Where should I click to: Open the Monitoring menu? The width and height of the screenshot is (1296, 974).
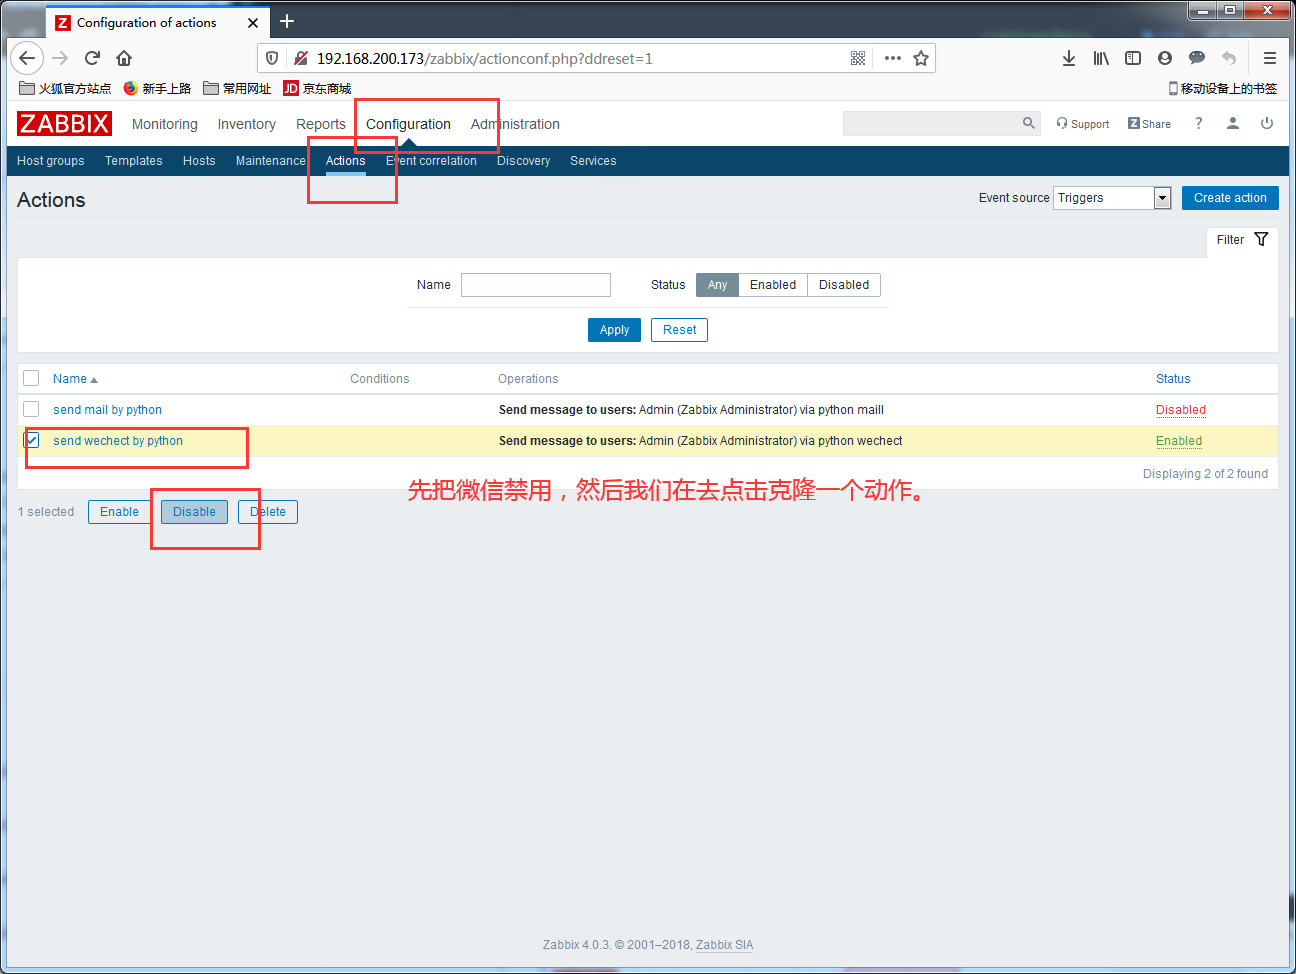pyautogui.click(x=165, y=124)
